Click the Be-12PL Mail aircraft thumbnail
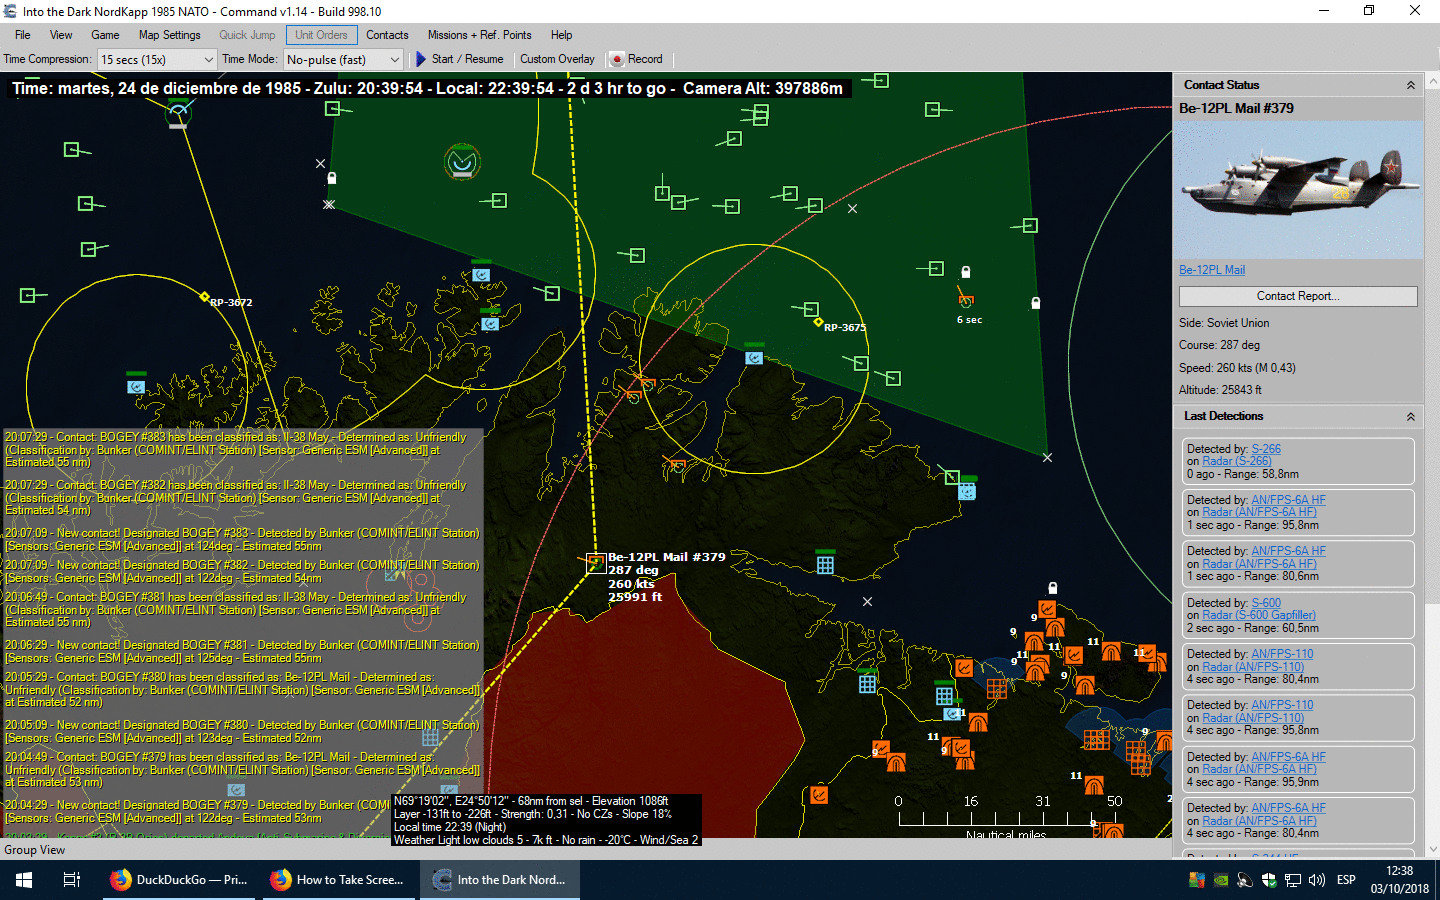This screenshot has height=900, width=1440. tap(1297, 190)
